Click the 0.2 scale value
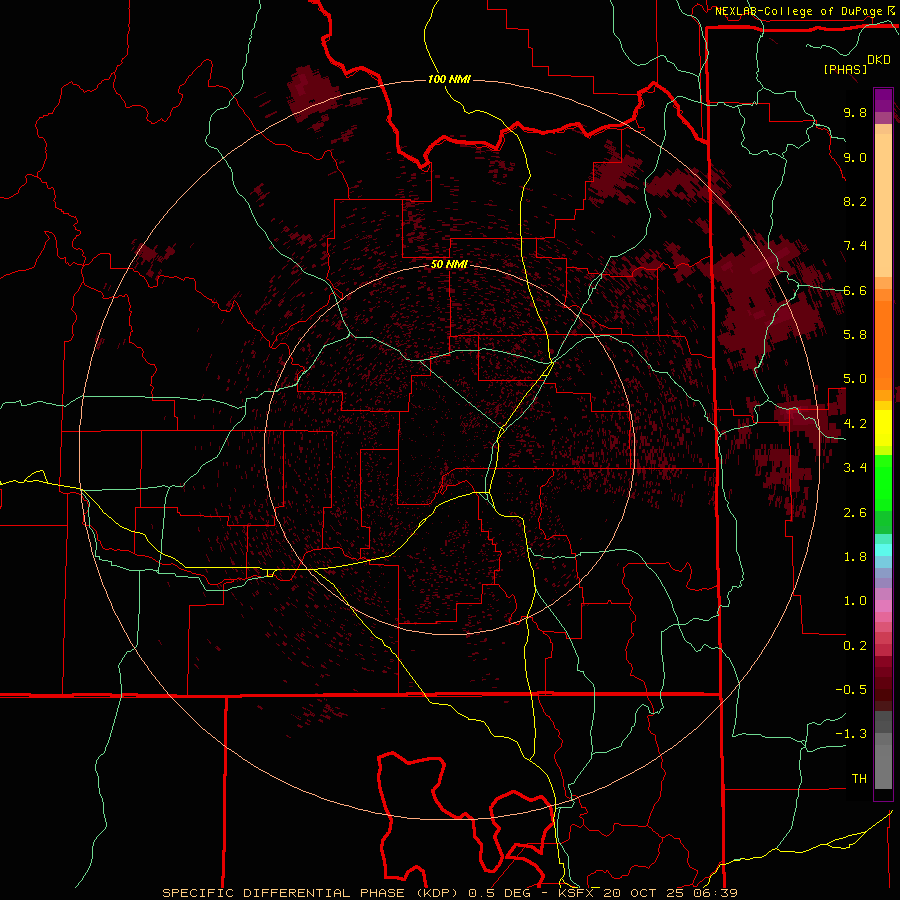900x900 pixels. tap(855, 646)
